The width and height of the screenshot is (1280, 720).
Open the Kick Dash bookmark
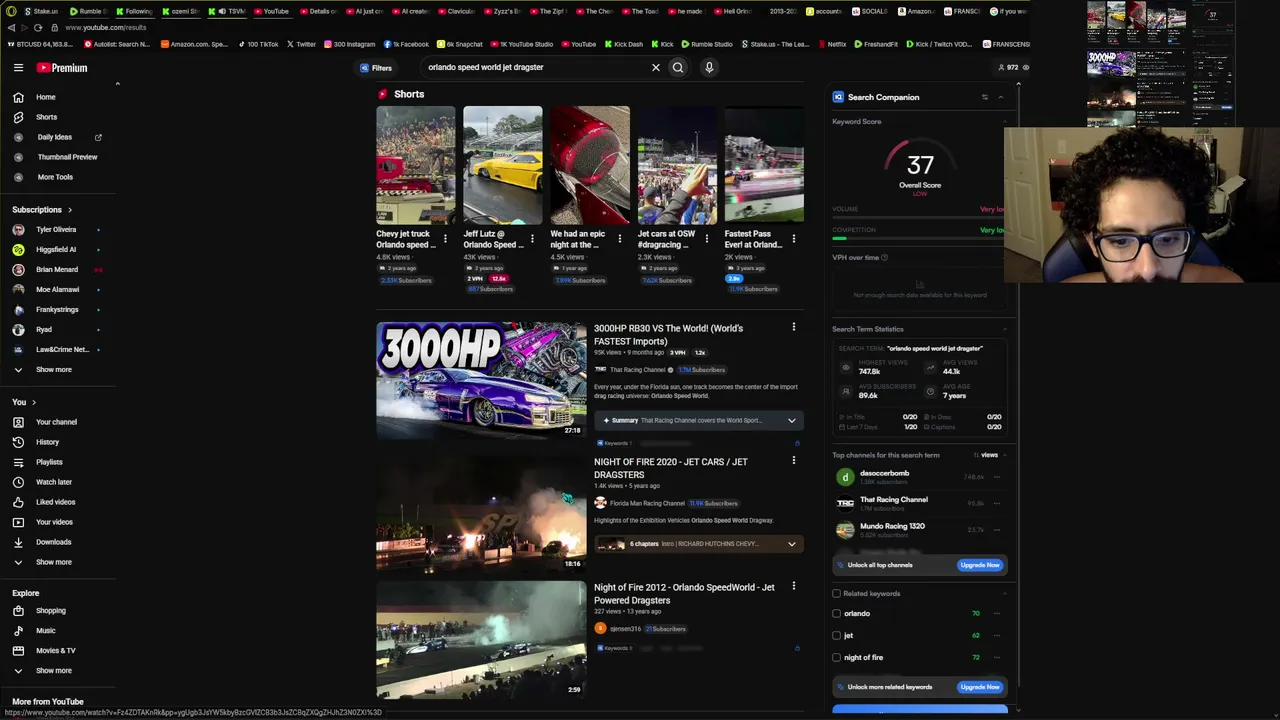click(x=624, y=44)
